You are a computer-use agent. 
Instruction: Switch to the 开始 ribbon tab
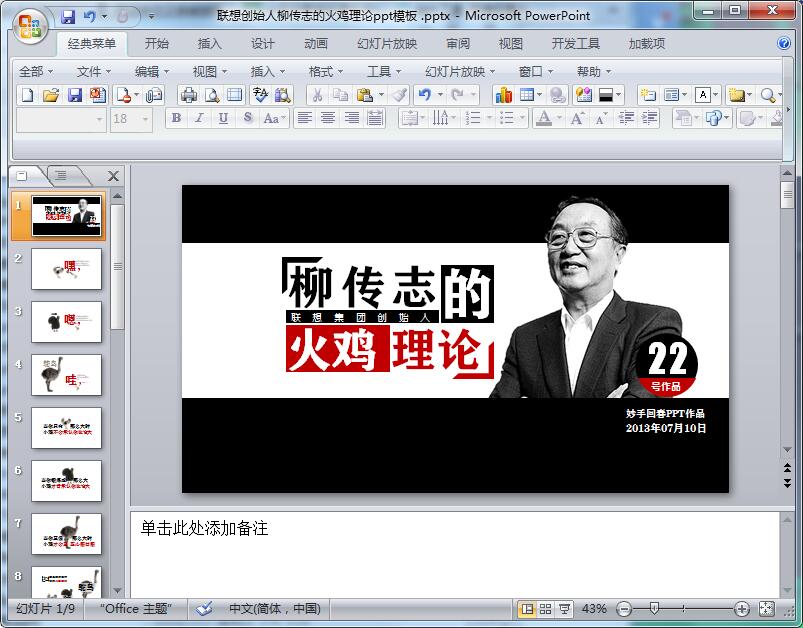pyautogui.click(x=156, y=44)
